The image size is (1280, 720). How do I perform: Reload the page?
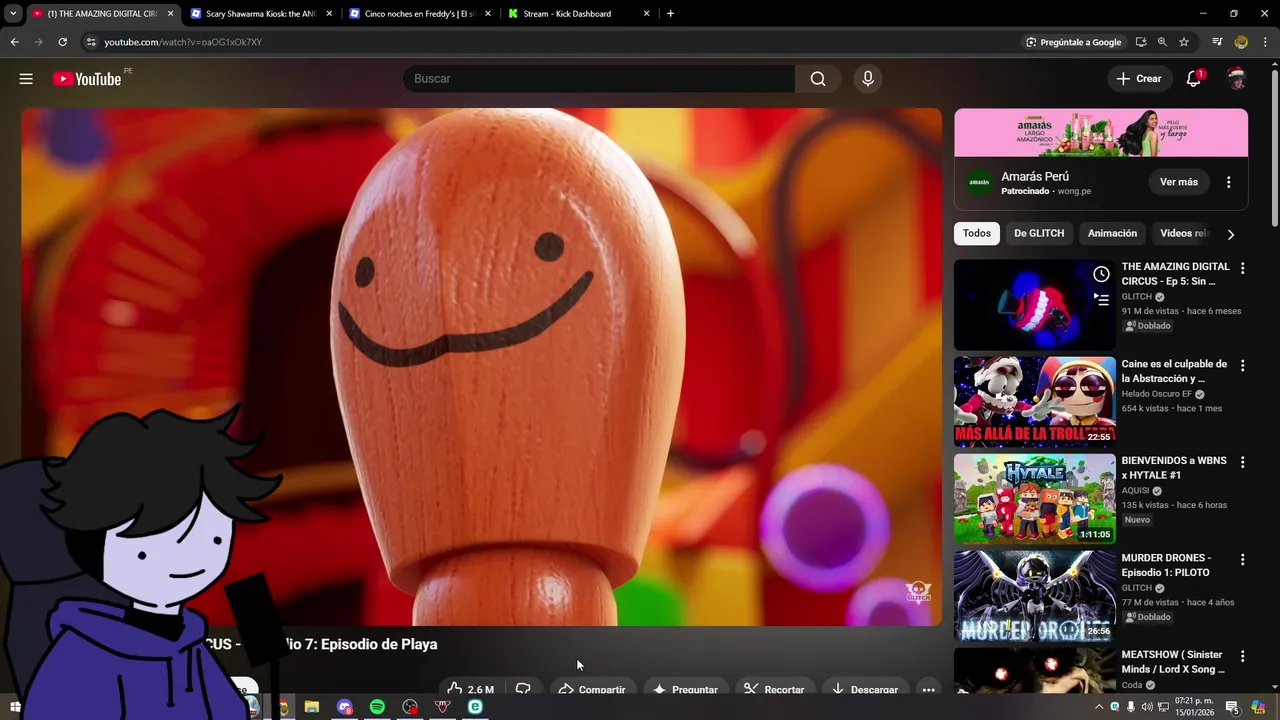pyautogui.click(x=62, y=42)
